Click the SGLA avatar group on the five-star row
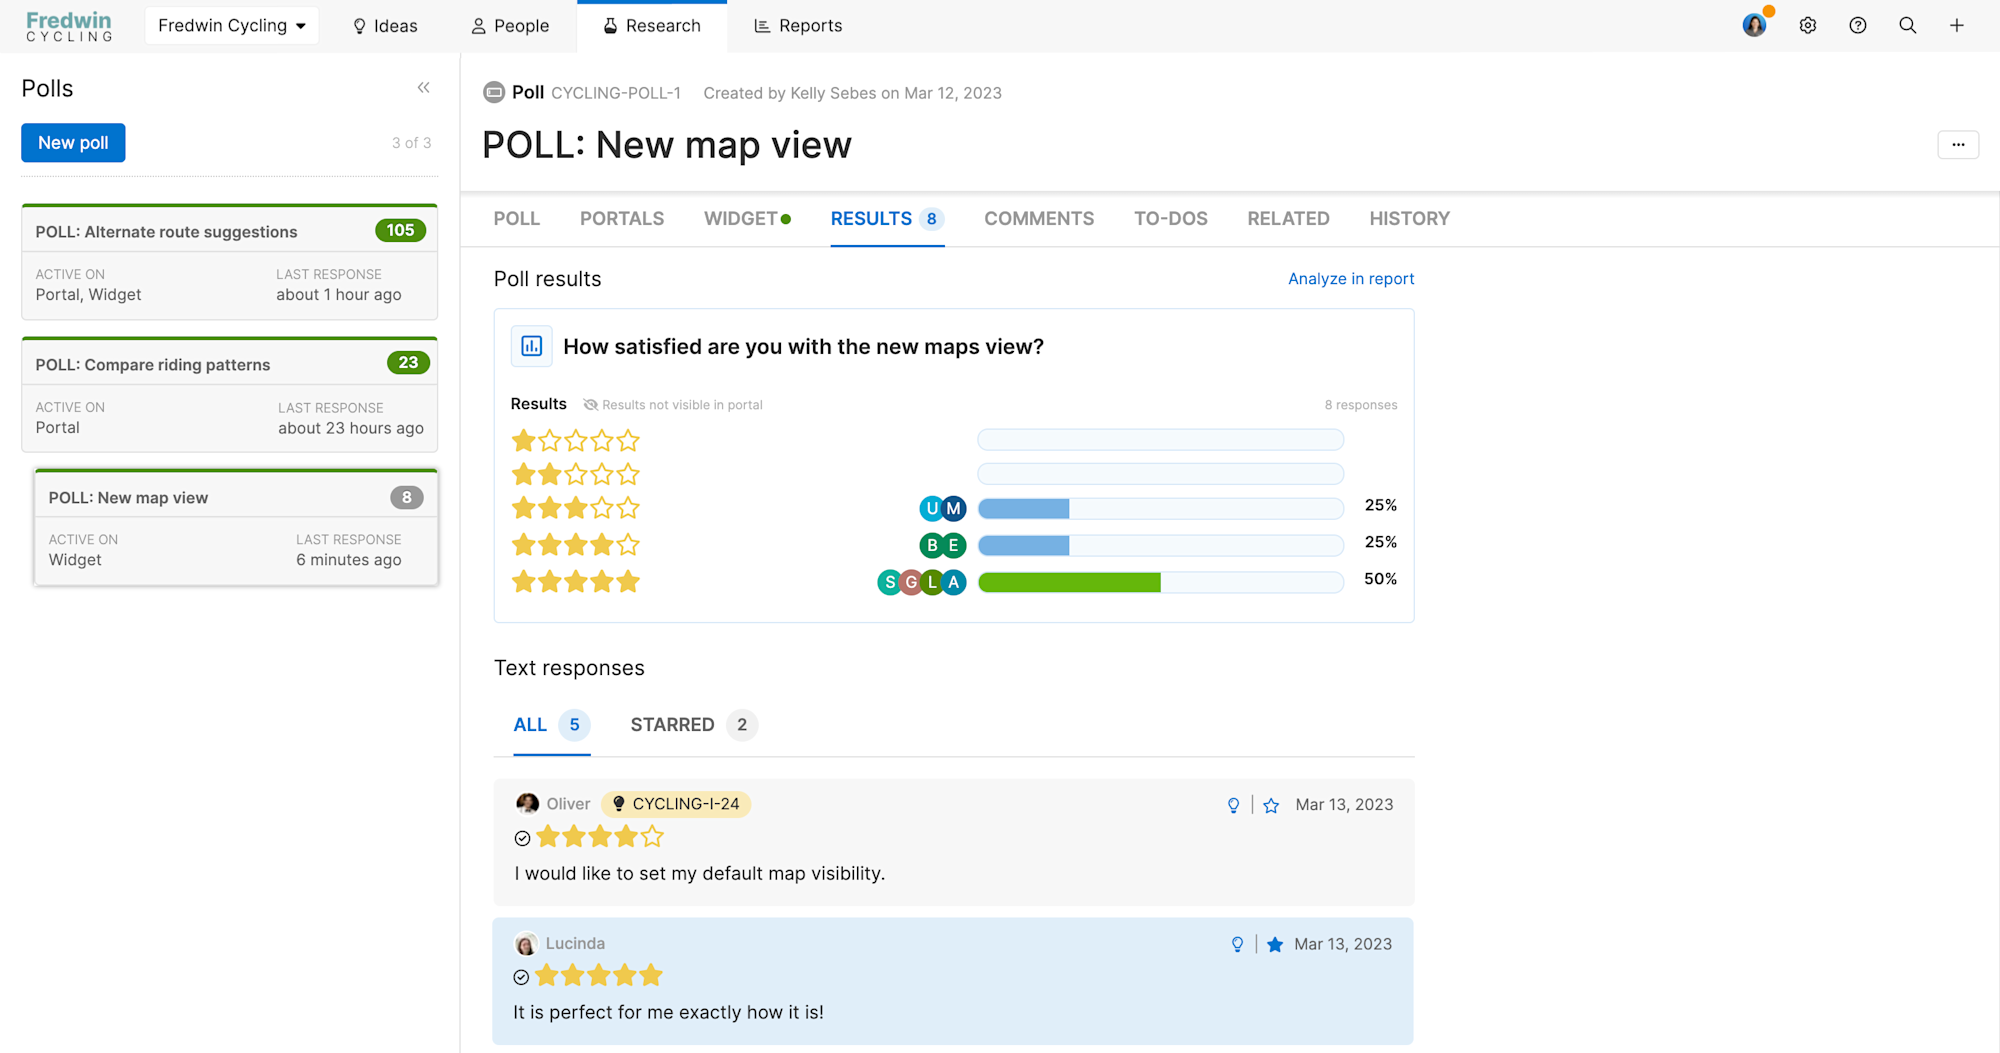Image resolution: width=2000 pixels, height=1053 pixels. click(x=920, y=581)
